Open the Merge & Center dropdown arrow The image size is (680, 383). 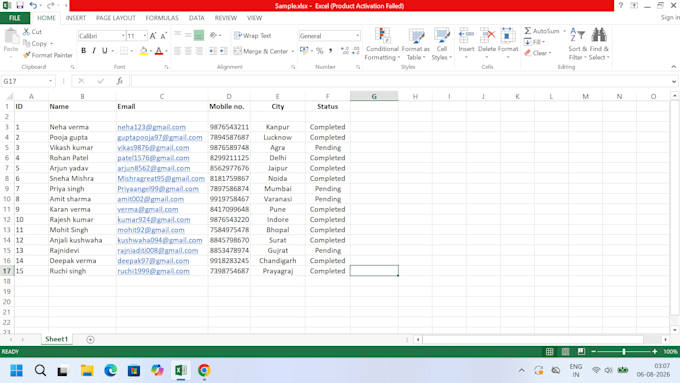coord(293,51)
